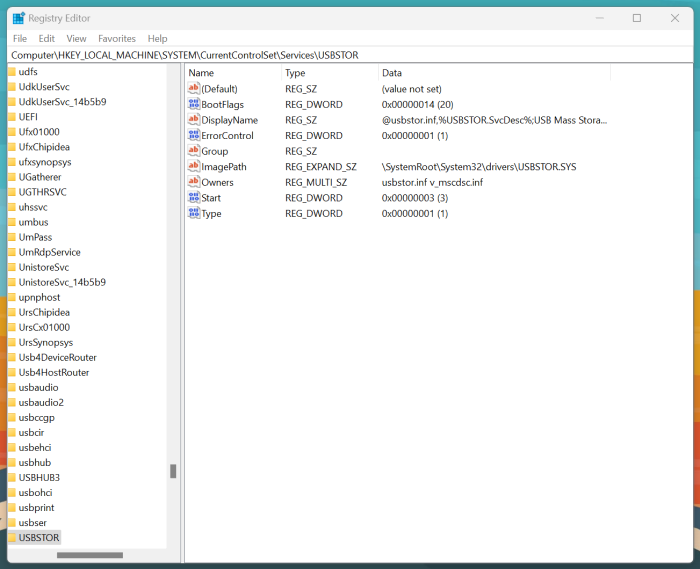Select the UGTHRSVC key
700x569 pixels.
[42, 192]
